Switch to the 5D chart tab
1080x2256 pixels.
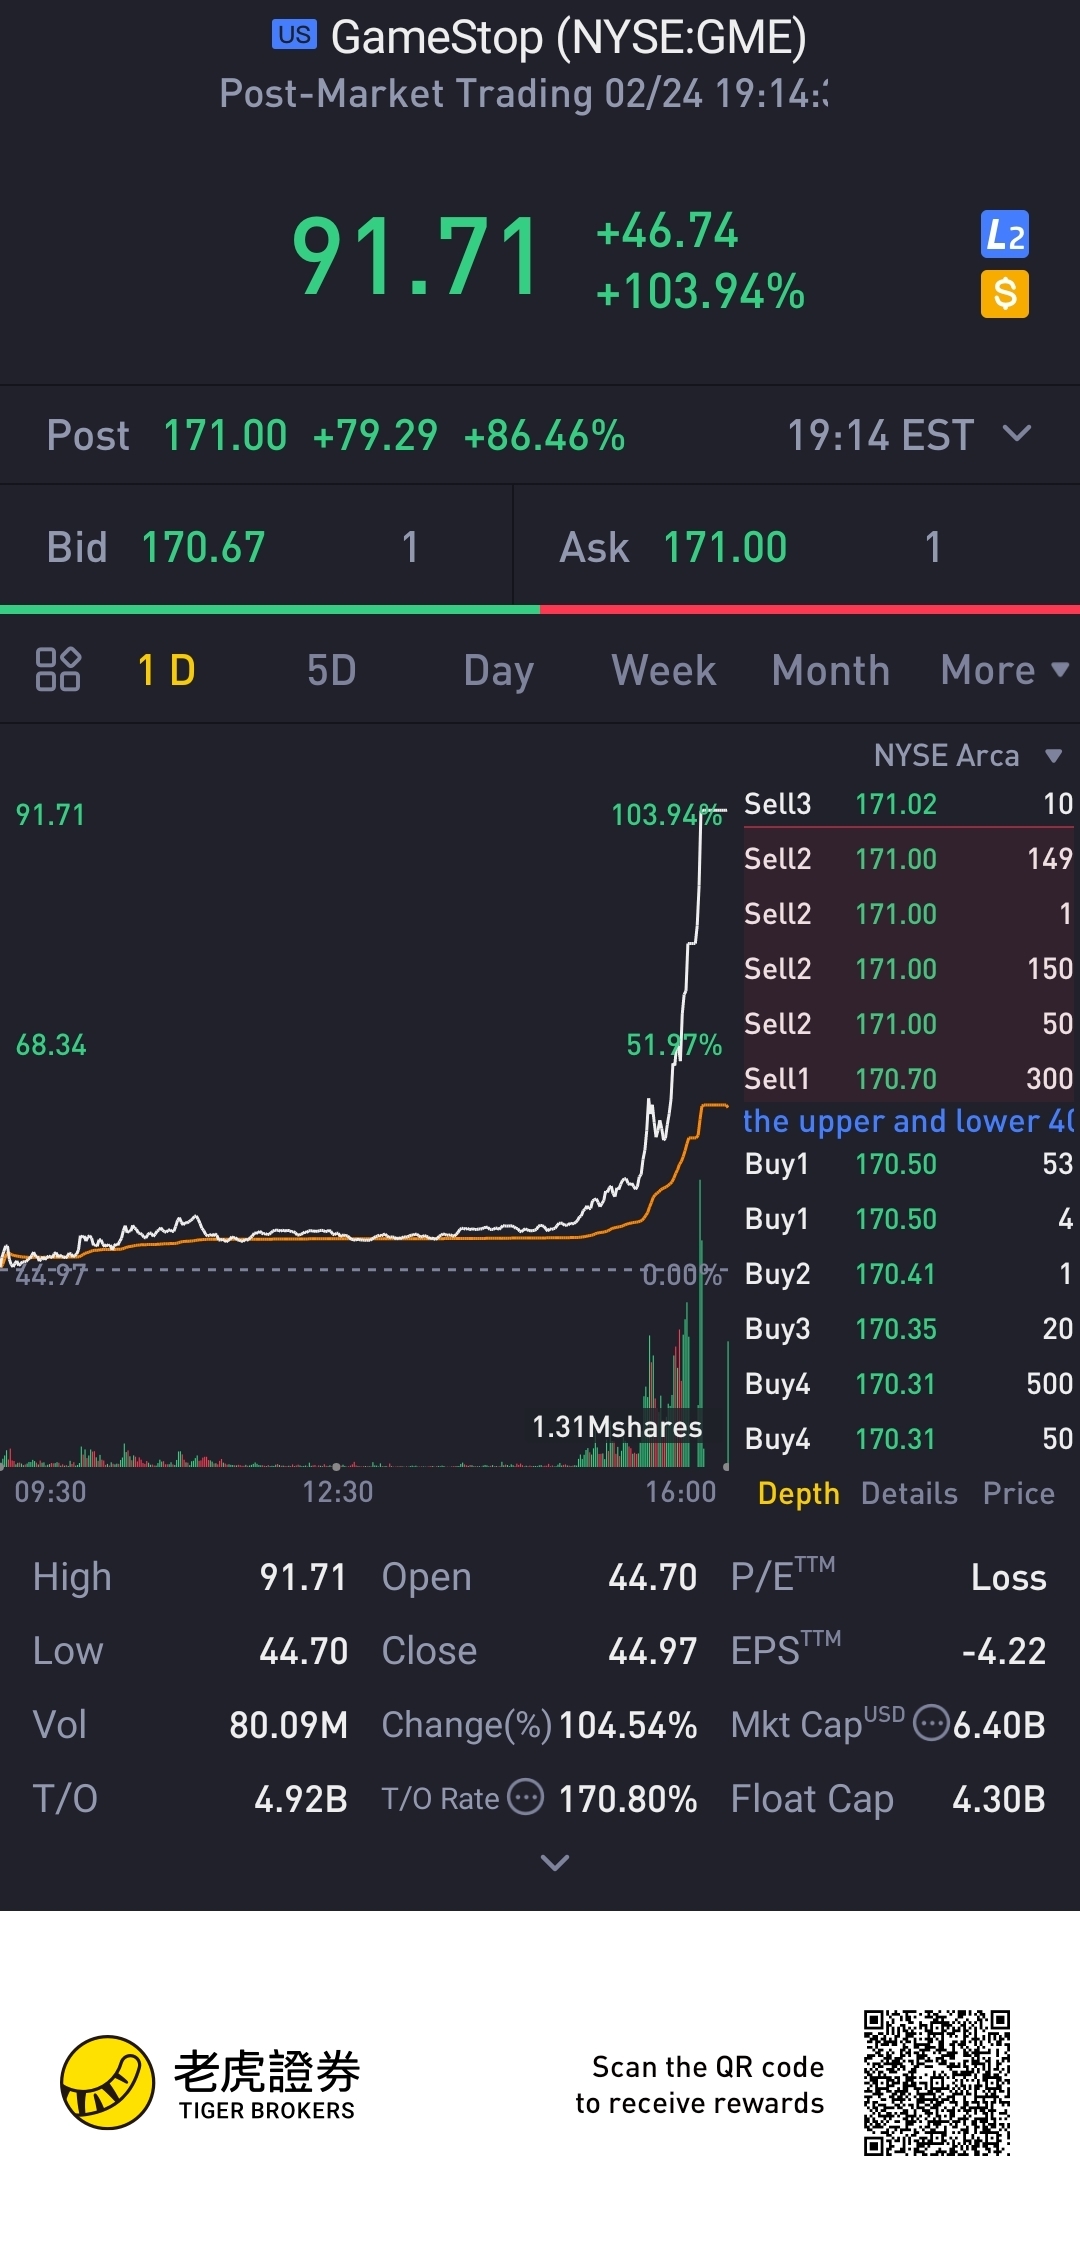[x=331, y=670]
